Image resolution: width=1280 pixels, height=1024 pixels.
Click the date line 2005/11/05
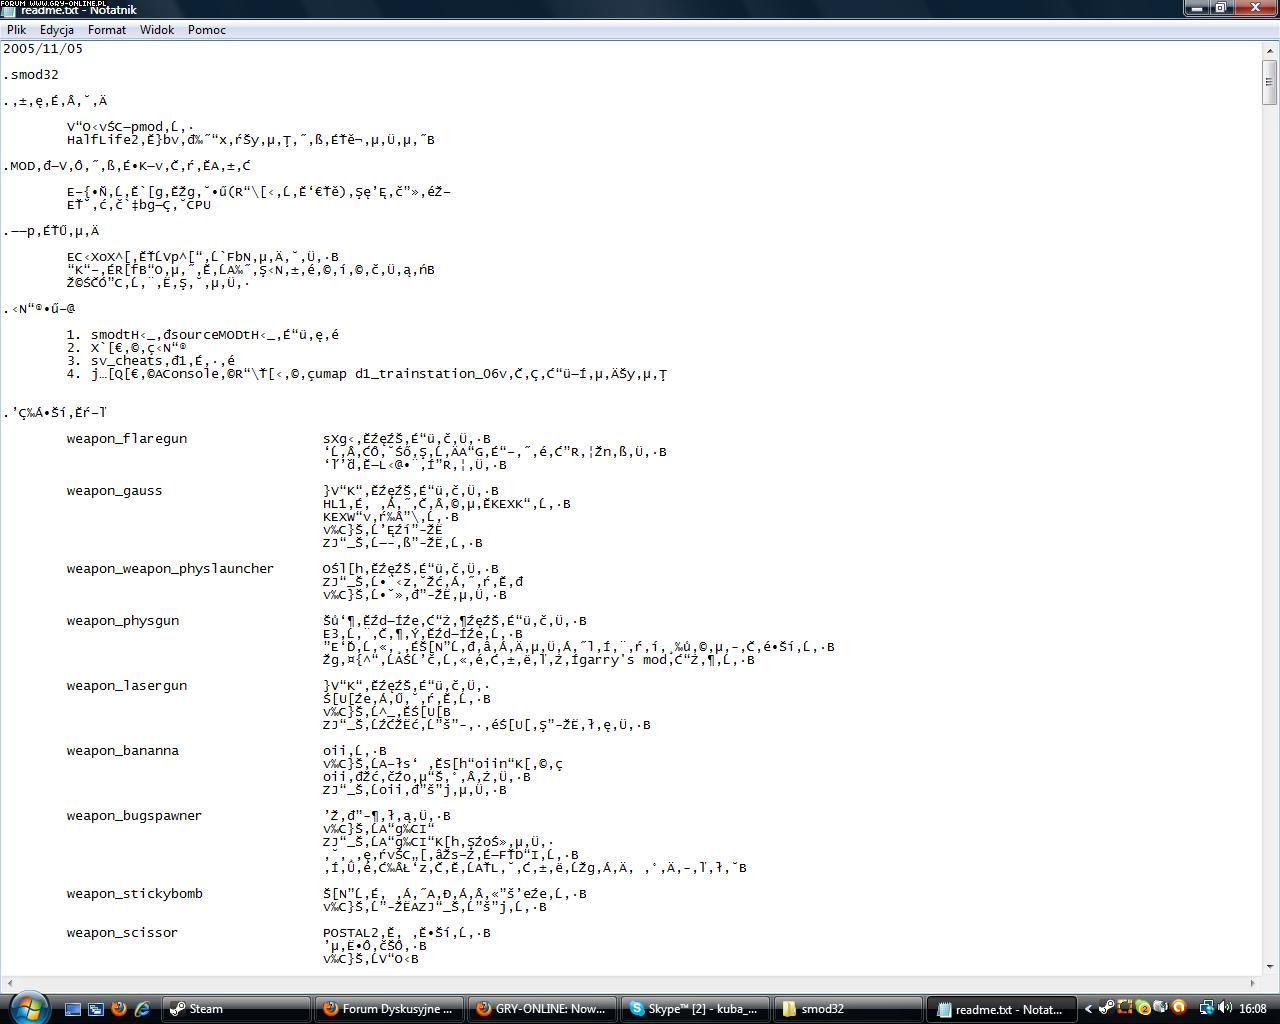click(43, 49)
